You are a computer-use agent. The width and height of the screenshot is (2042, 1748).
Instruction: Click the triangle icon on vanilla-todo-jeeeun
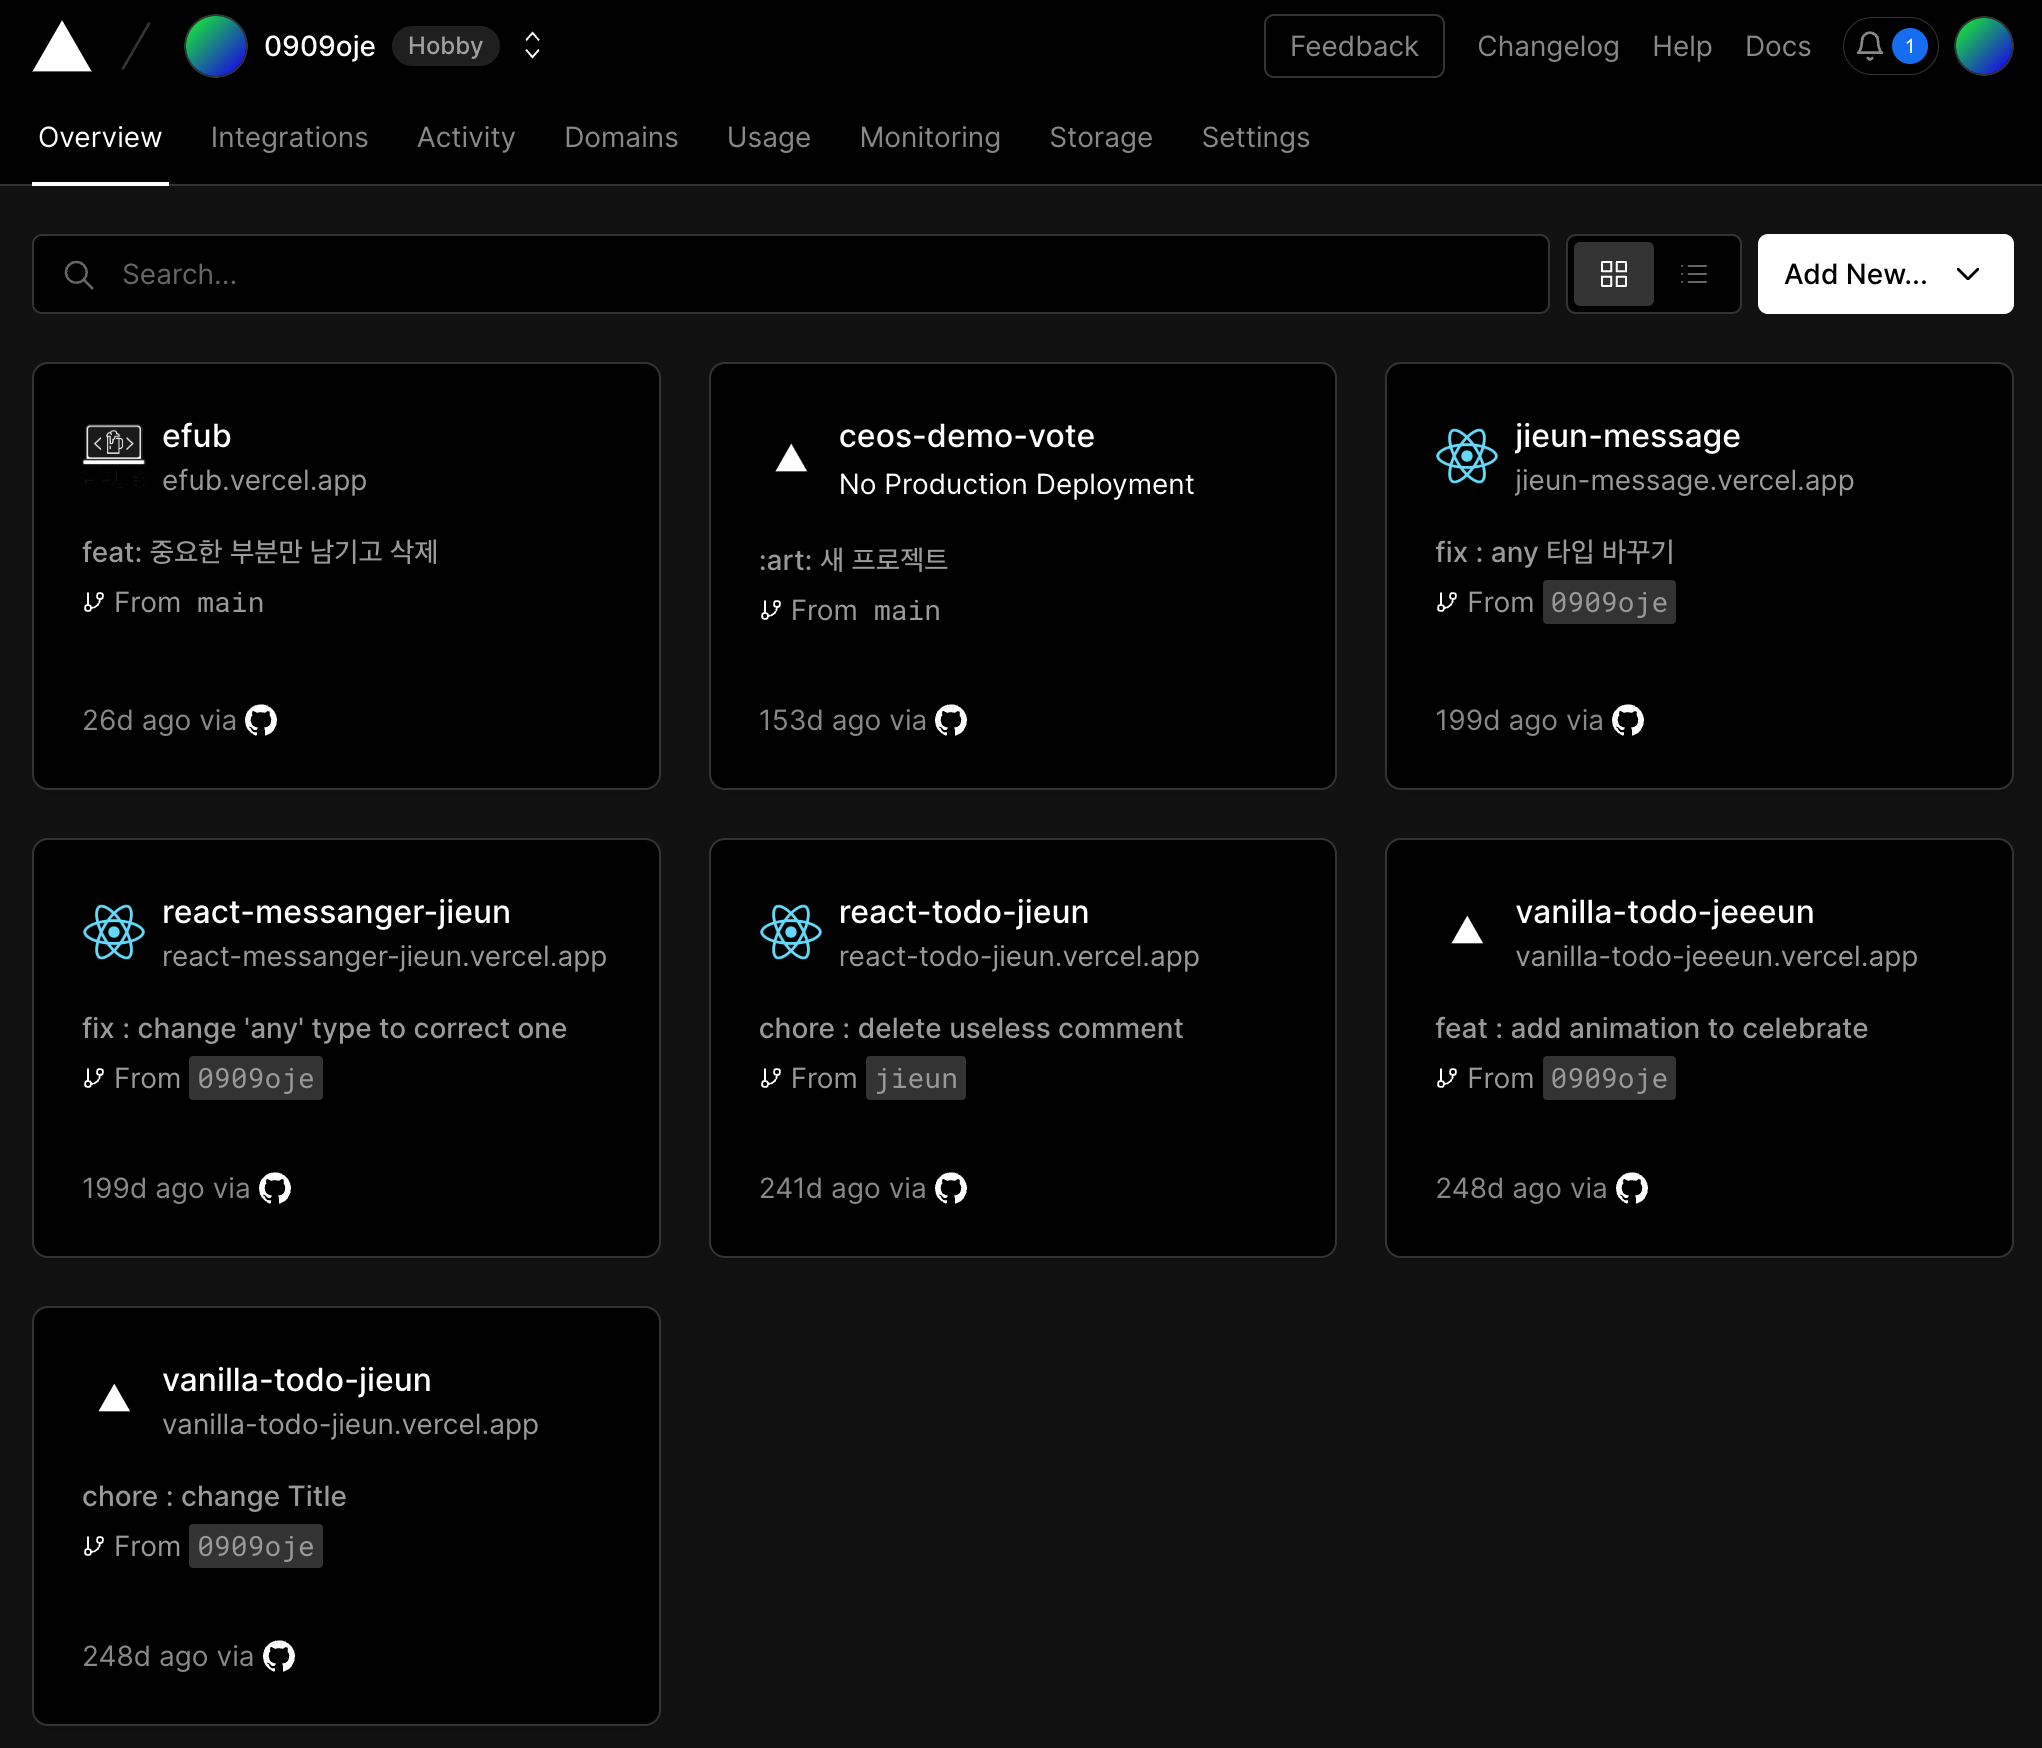pos(1466,931)
